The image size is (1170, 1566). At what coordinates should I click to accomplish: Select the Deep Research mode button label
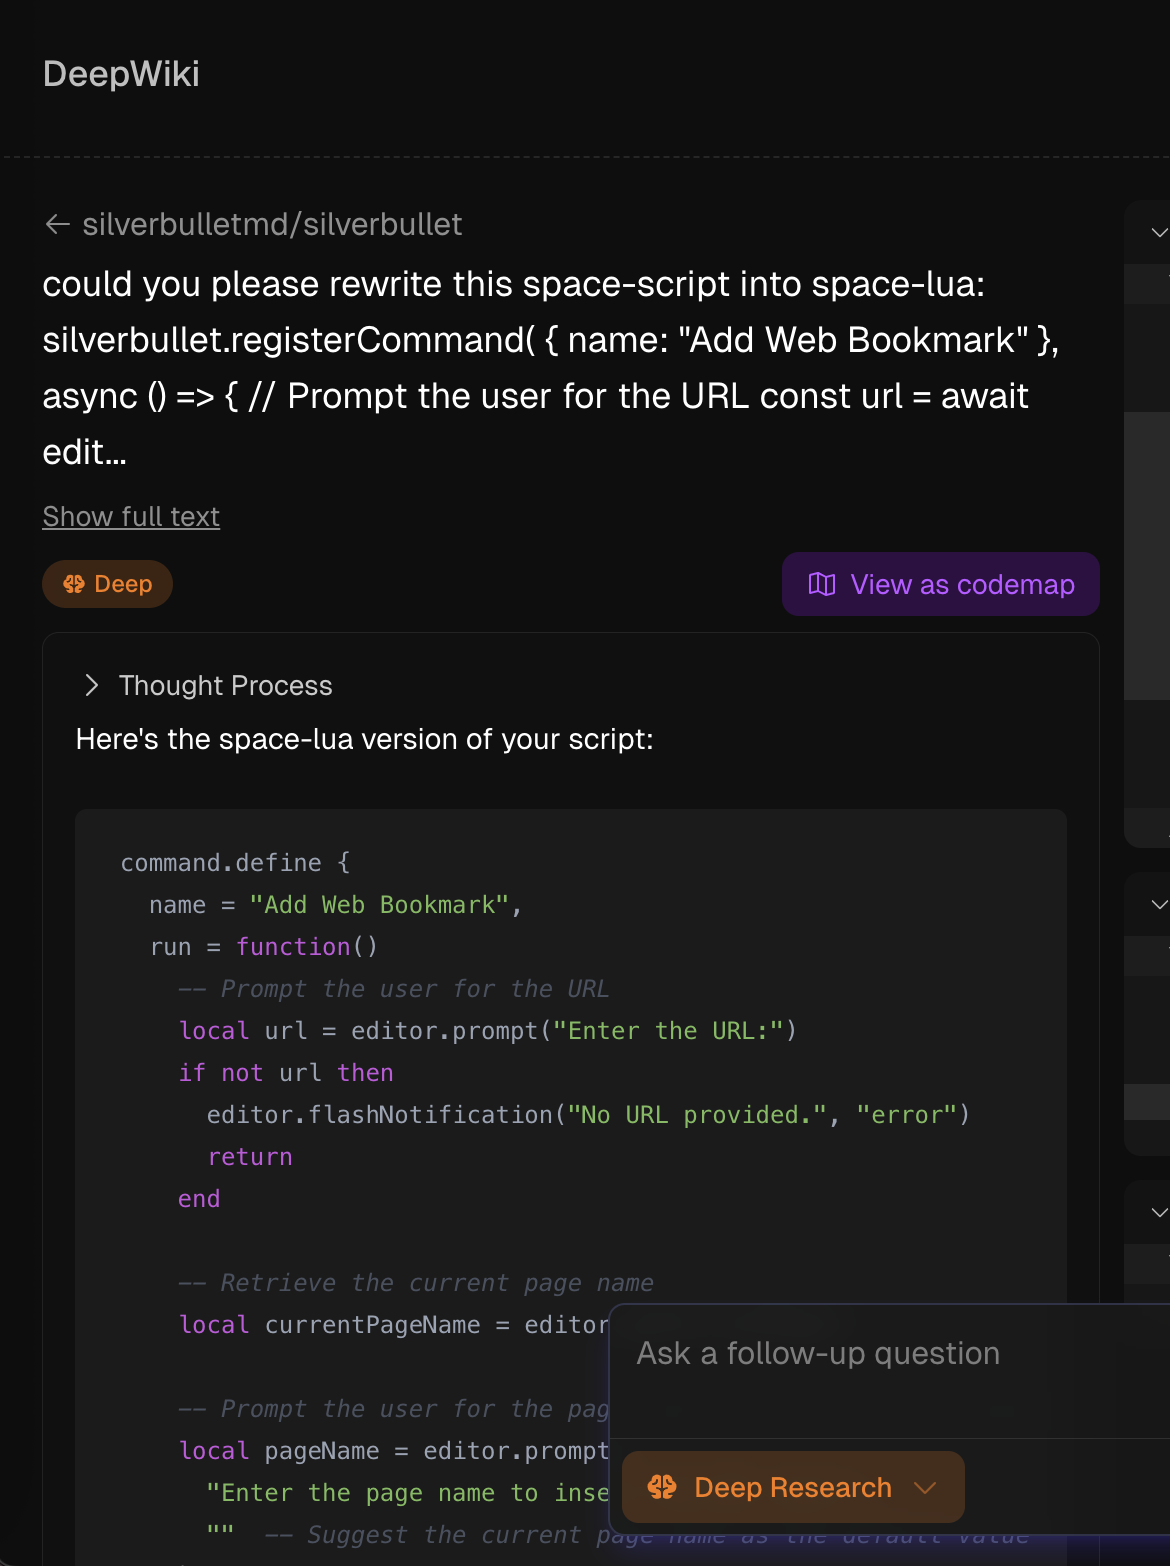pyautogui.click(x=792, y=1488)
